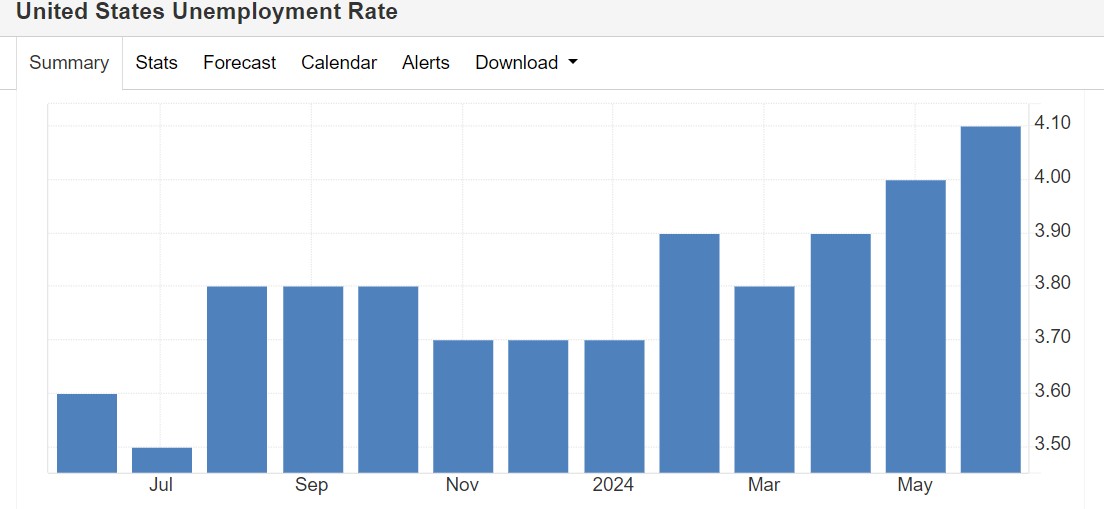Viewport: 1104px width, 509px height.
Task: Click the bar above the Nov label
Action: 463,406
